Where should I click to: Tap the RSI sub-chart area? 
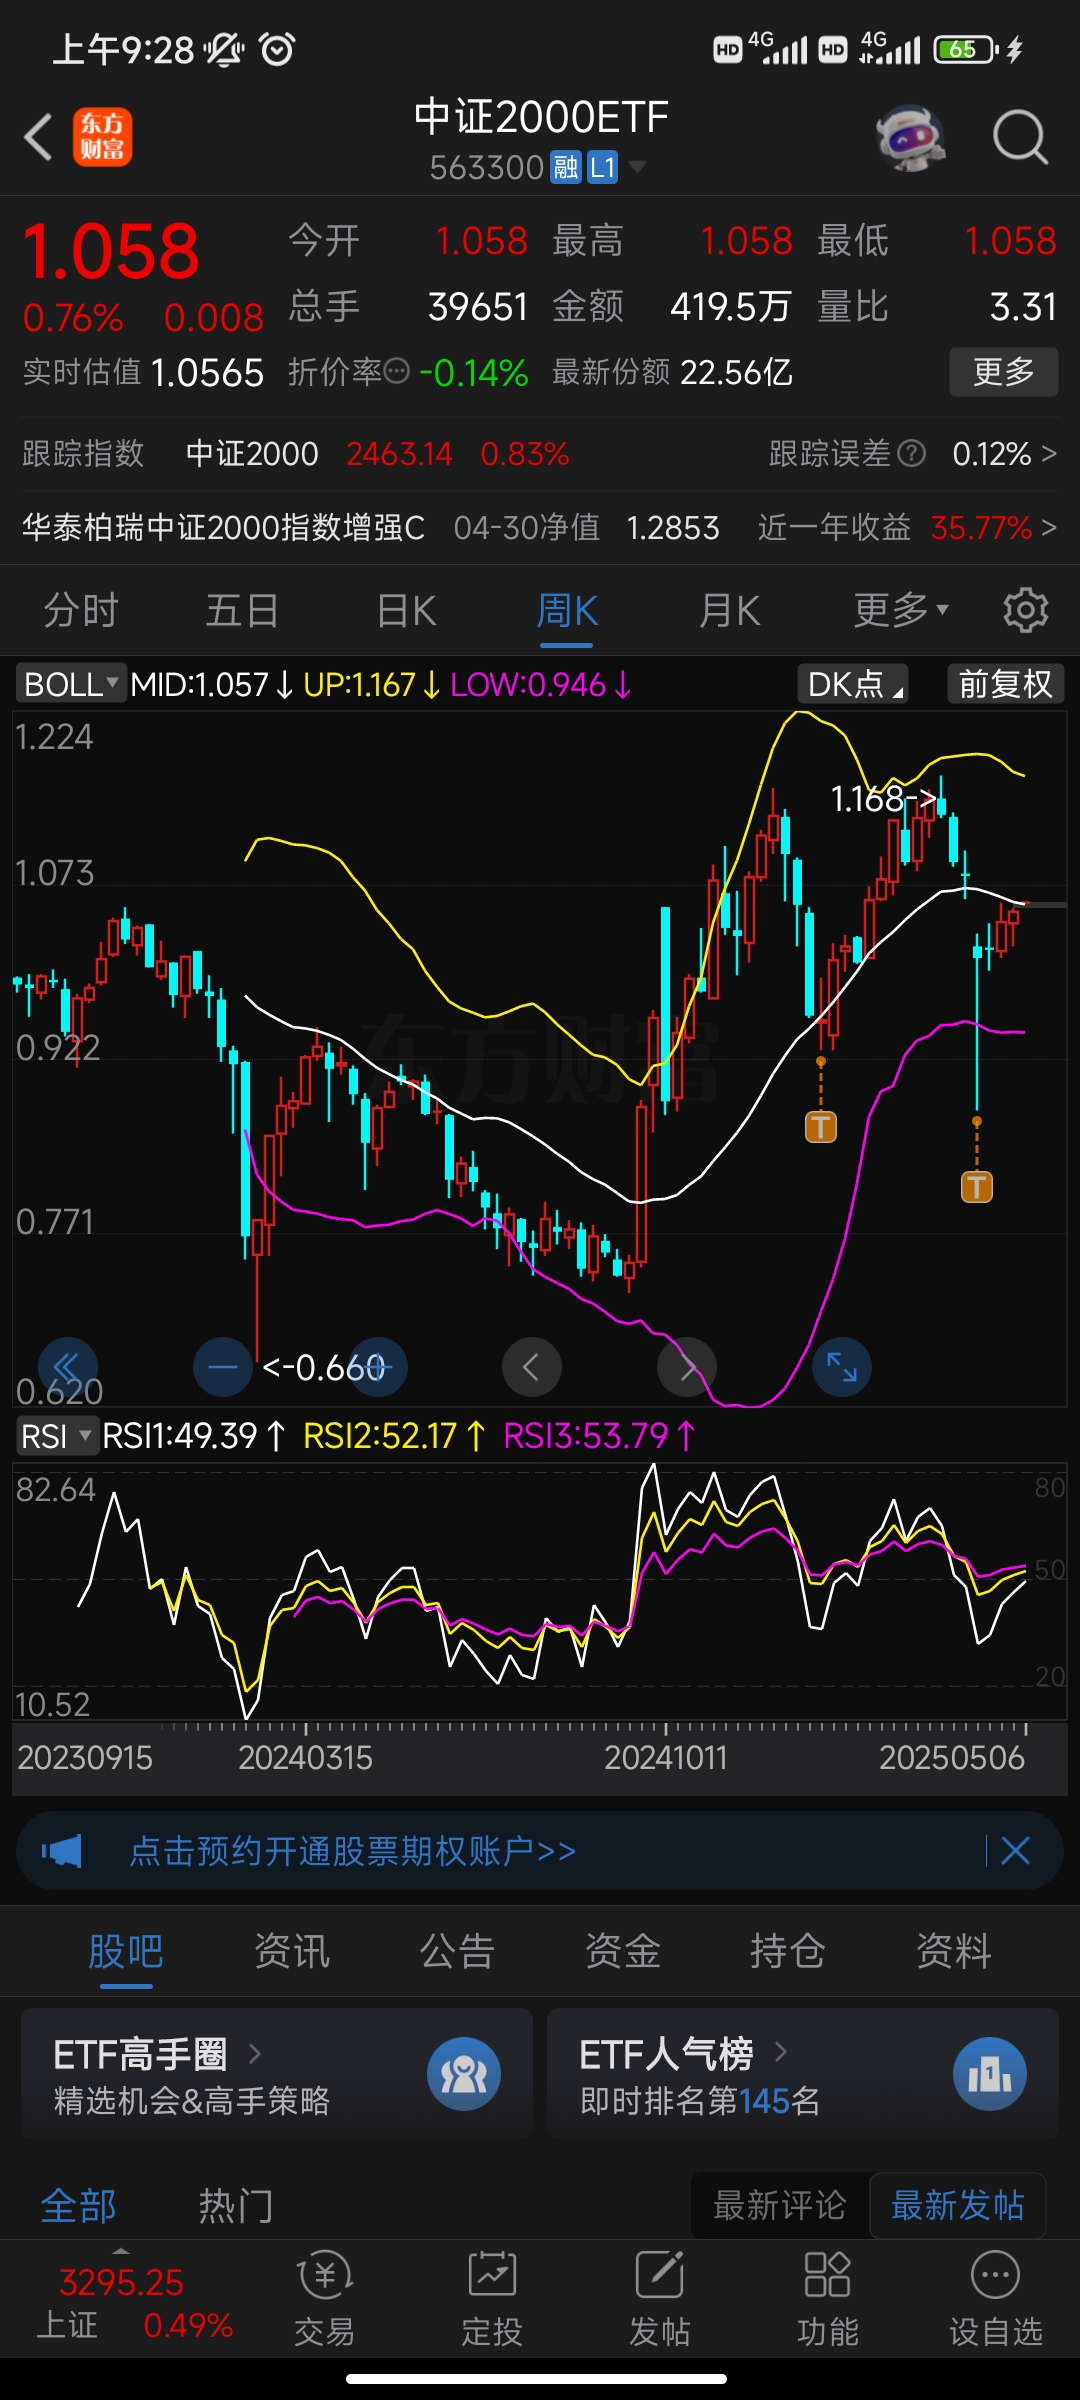[x=540, y=1590]
